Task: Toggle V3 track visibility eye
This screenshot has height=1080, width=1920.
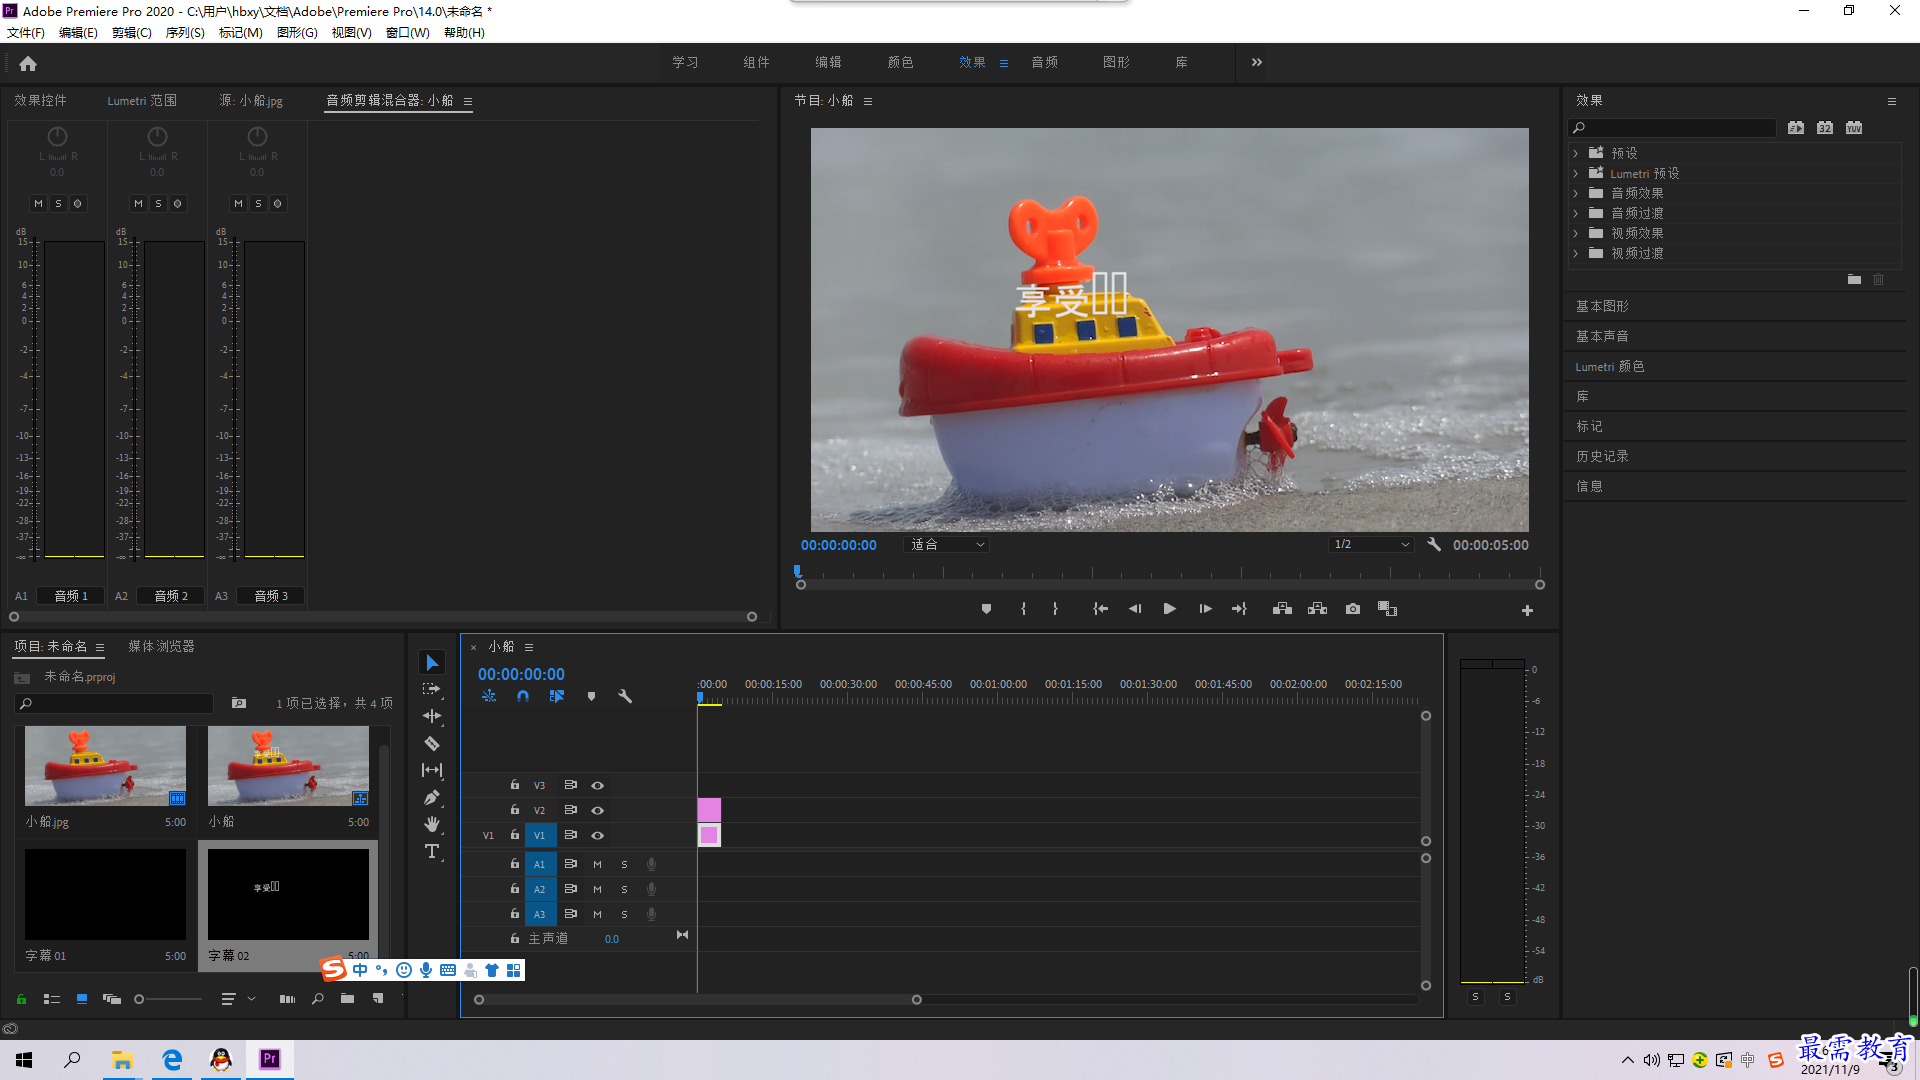Action: point(597,785)
